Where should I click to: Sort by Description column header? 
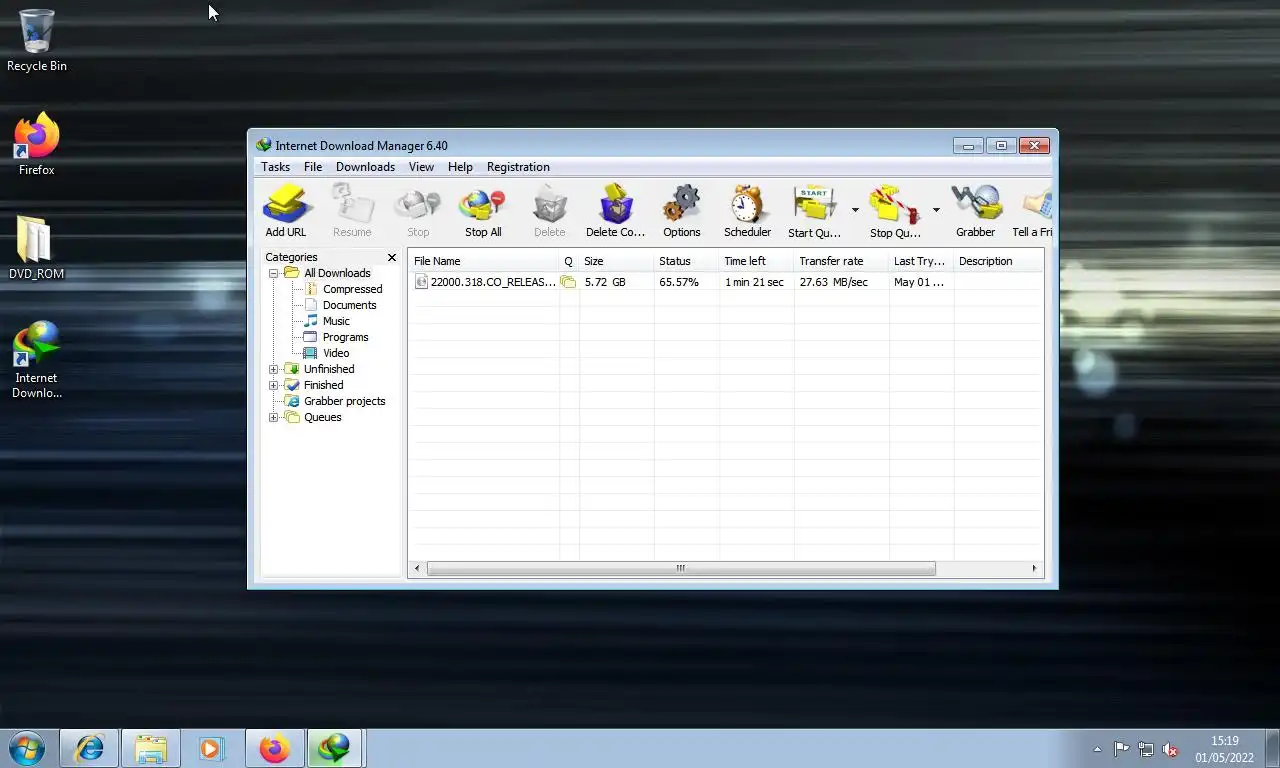(x=998, y=261)
